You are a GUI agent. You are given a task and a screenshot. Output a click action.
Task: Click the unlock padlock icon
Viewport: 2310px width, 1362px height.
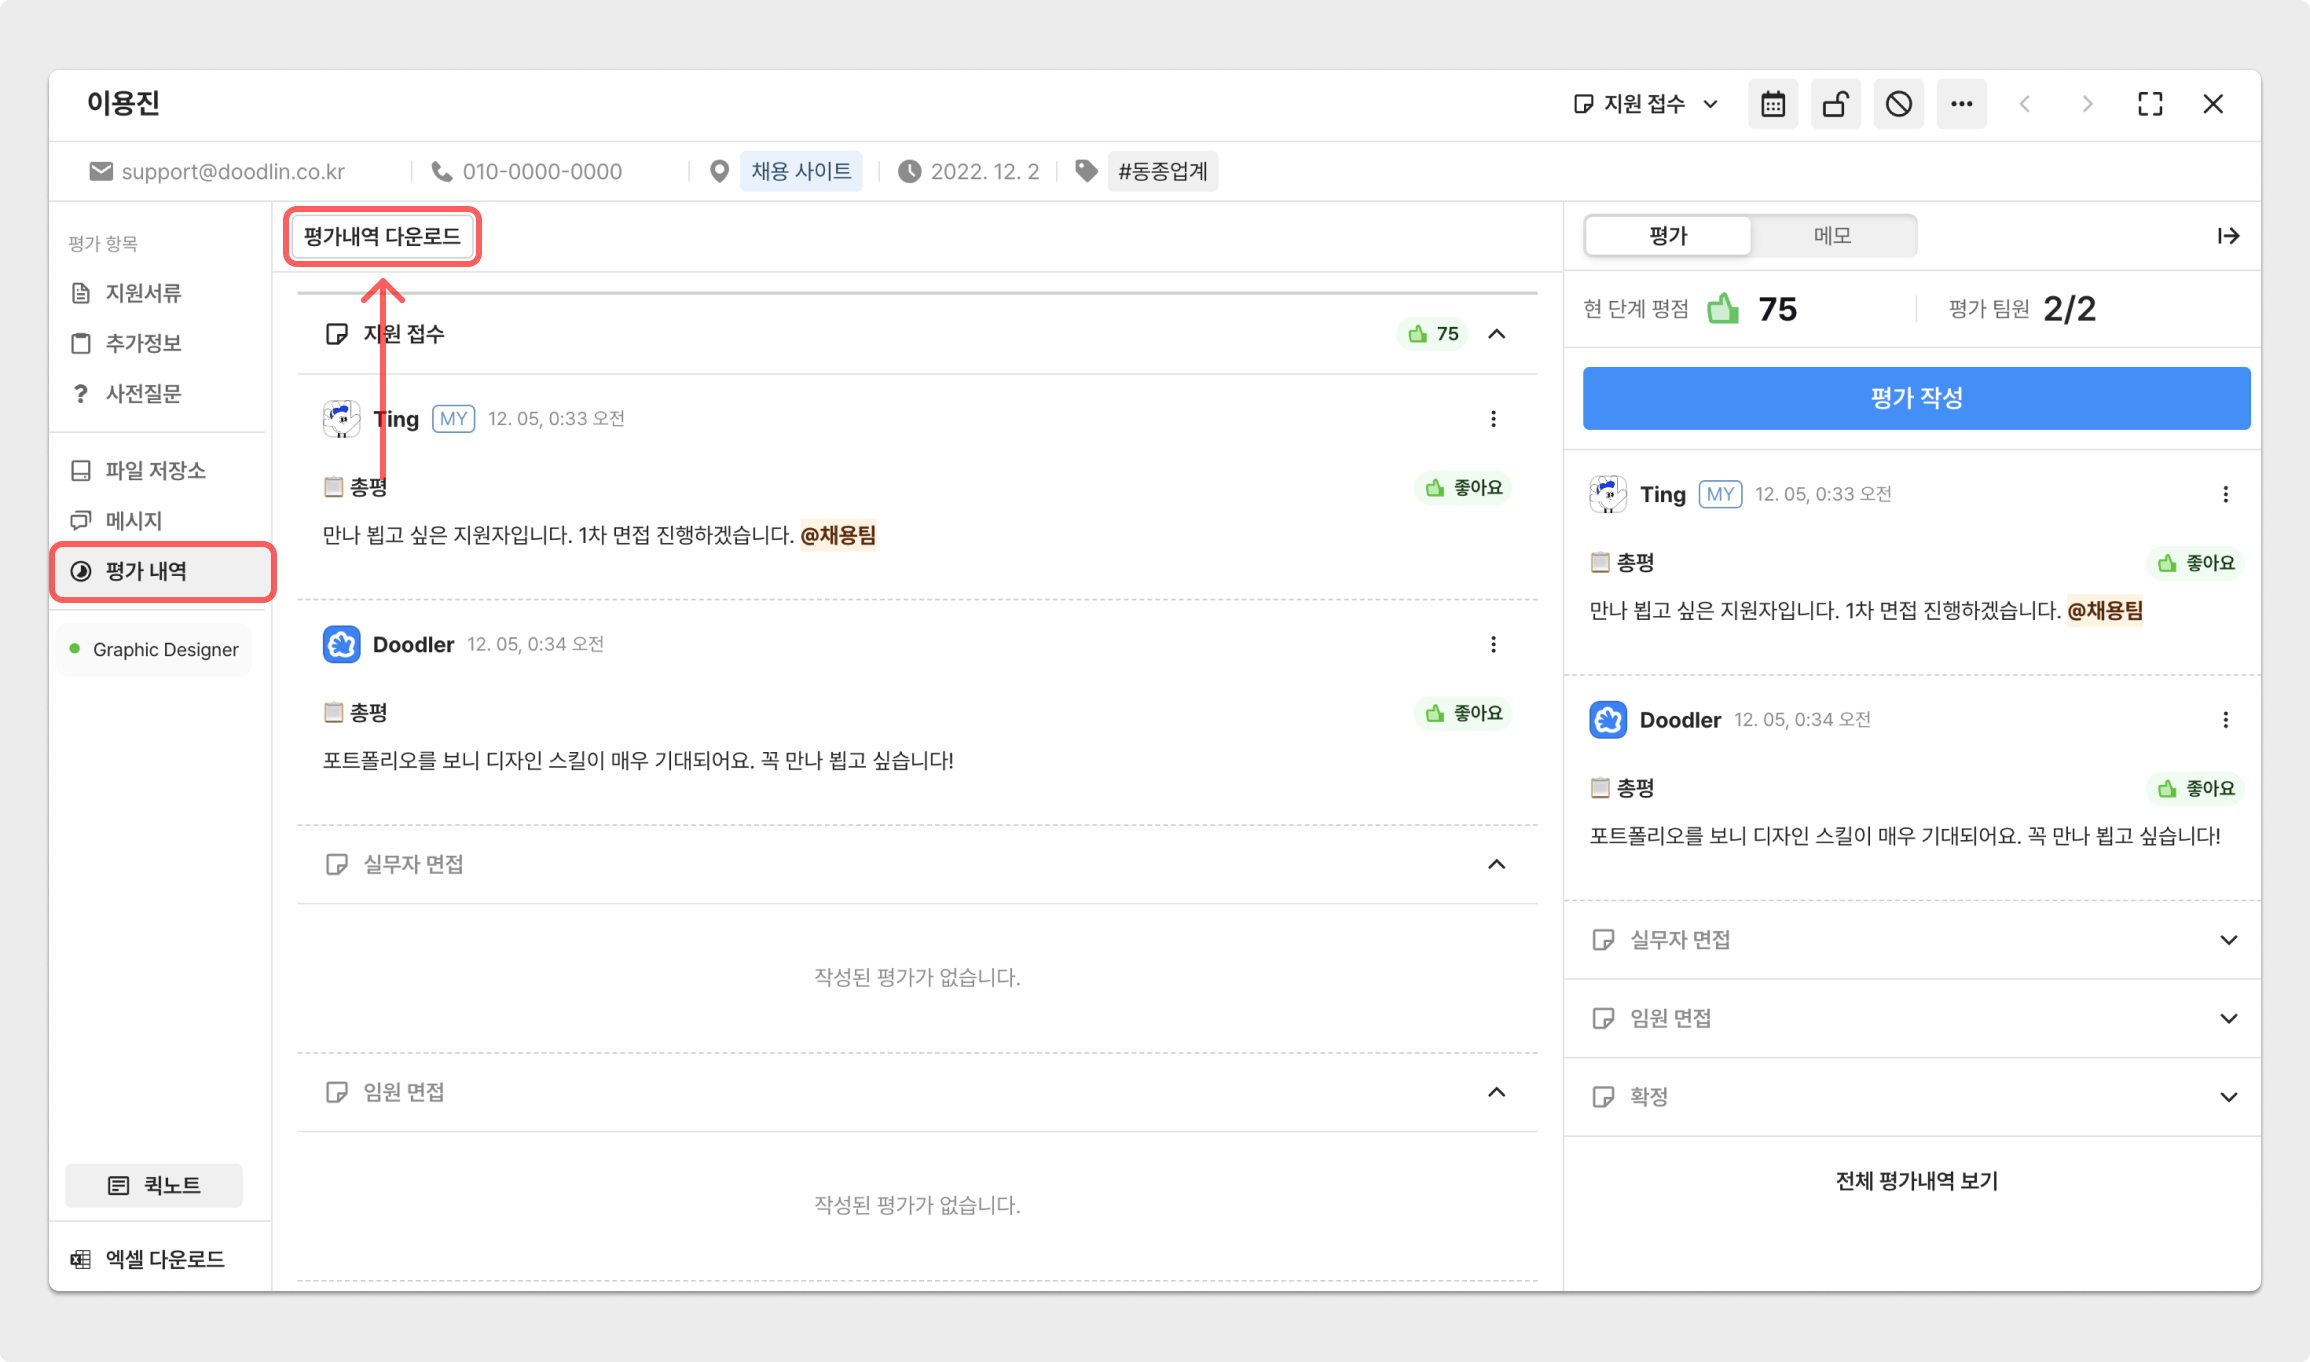(1835, 104)
